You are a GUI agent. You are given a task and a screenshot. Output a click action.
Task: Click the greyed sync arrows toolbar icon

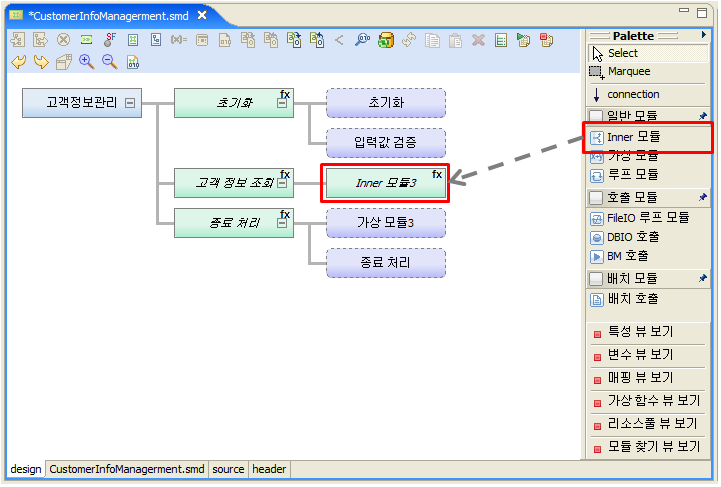(409, 40)
